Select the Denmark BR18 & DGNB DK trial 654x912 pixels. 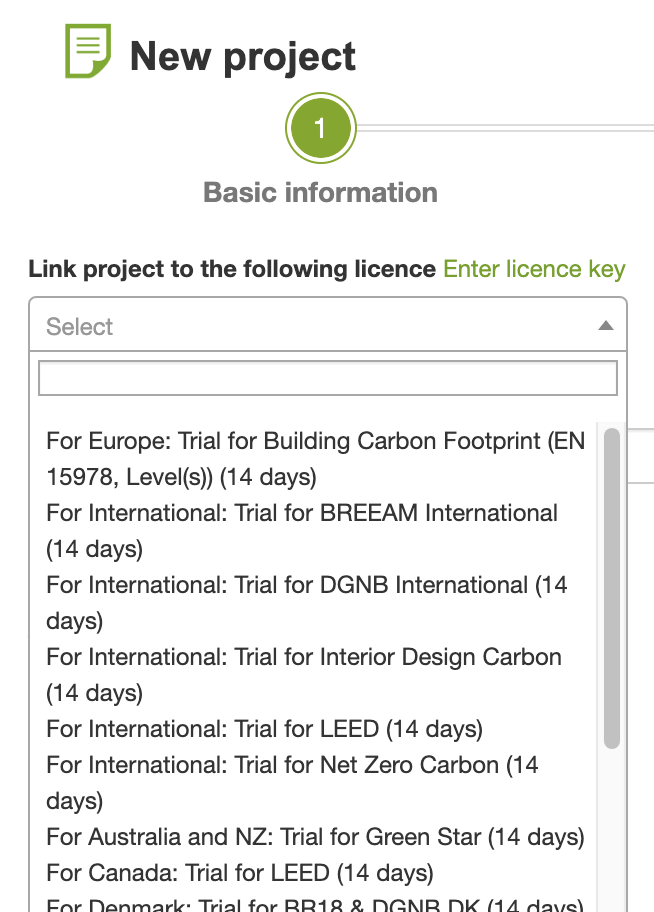(315, 904)
